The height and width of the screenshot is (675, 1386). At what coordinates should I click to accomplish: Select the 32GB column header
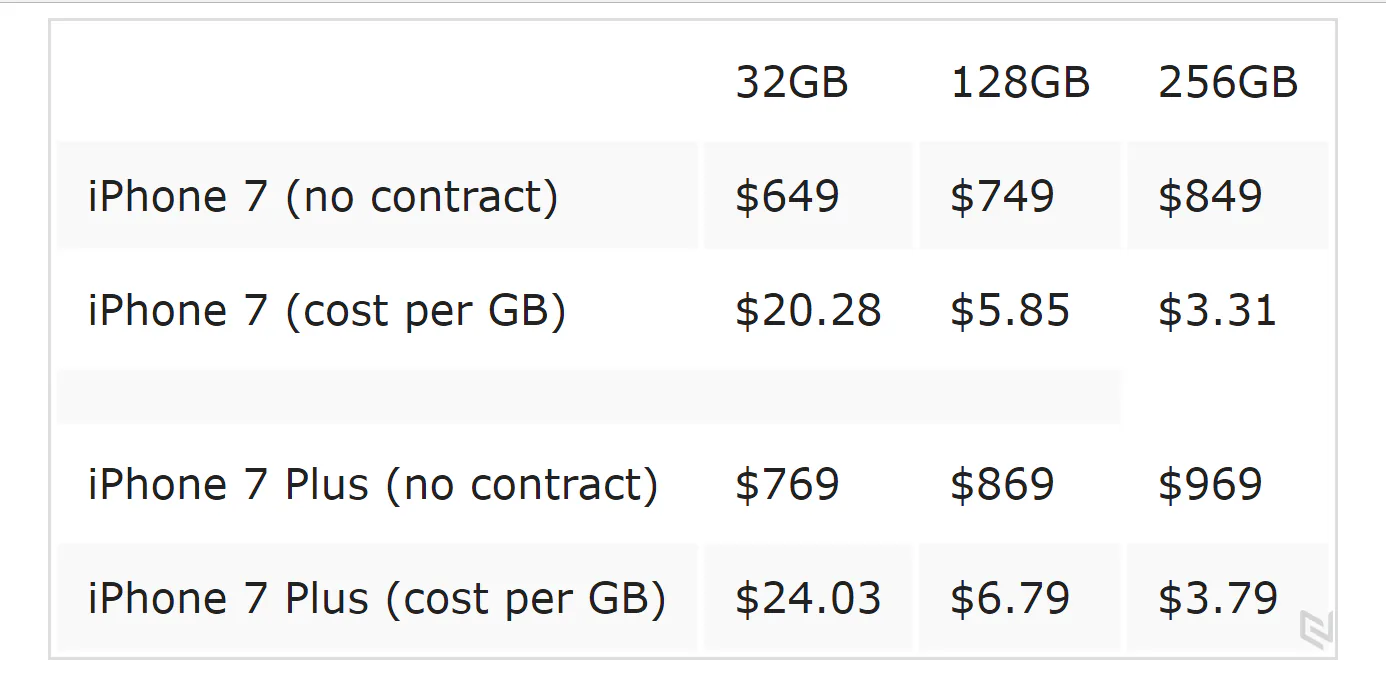pos(792,82)
